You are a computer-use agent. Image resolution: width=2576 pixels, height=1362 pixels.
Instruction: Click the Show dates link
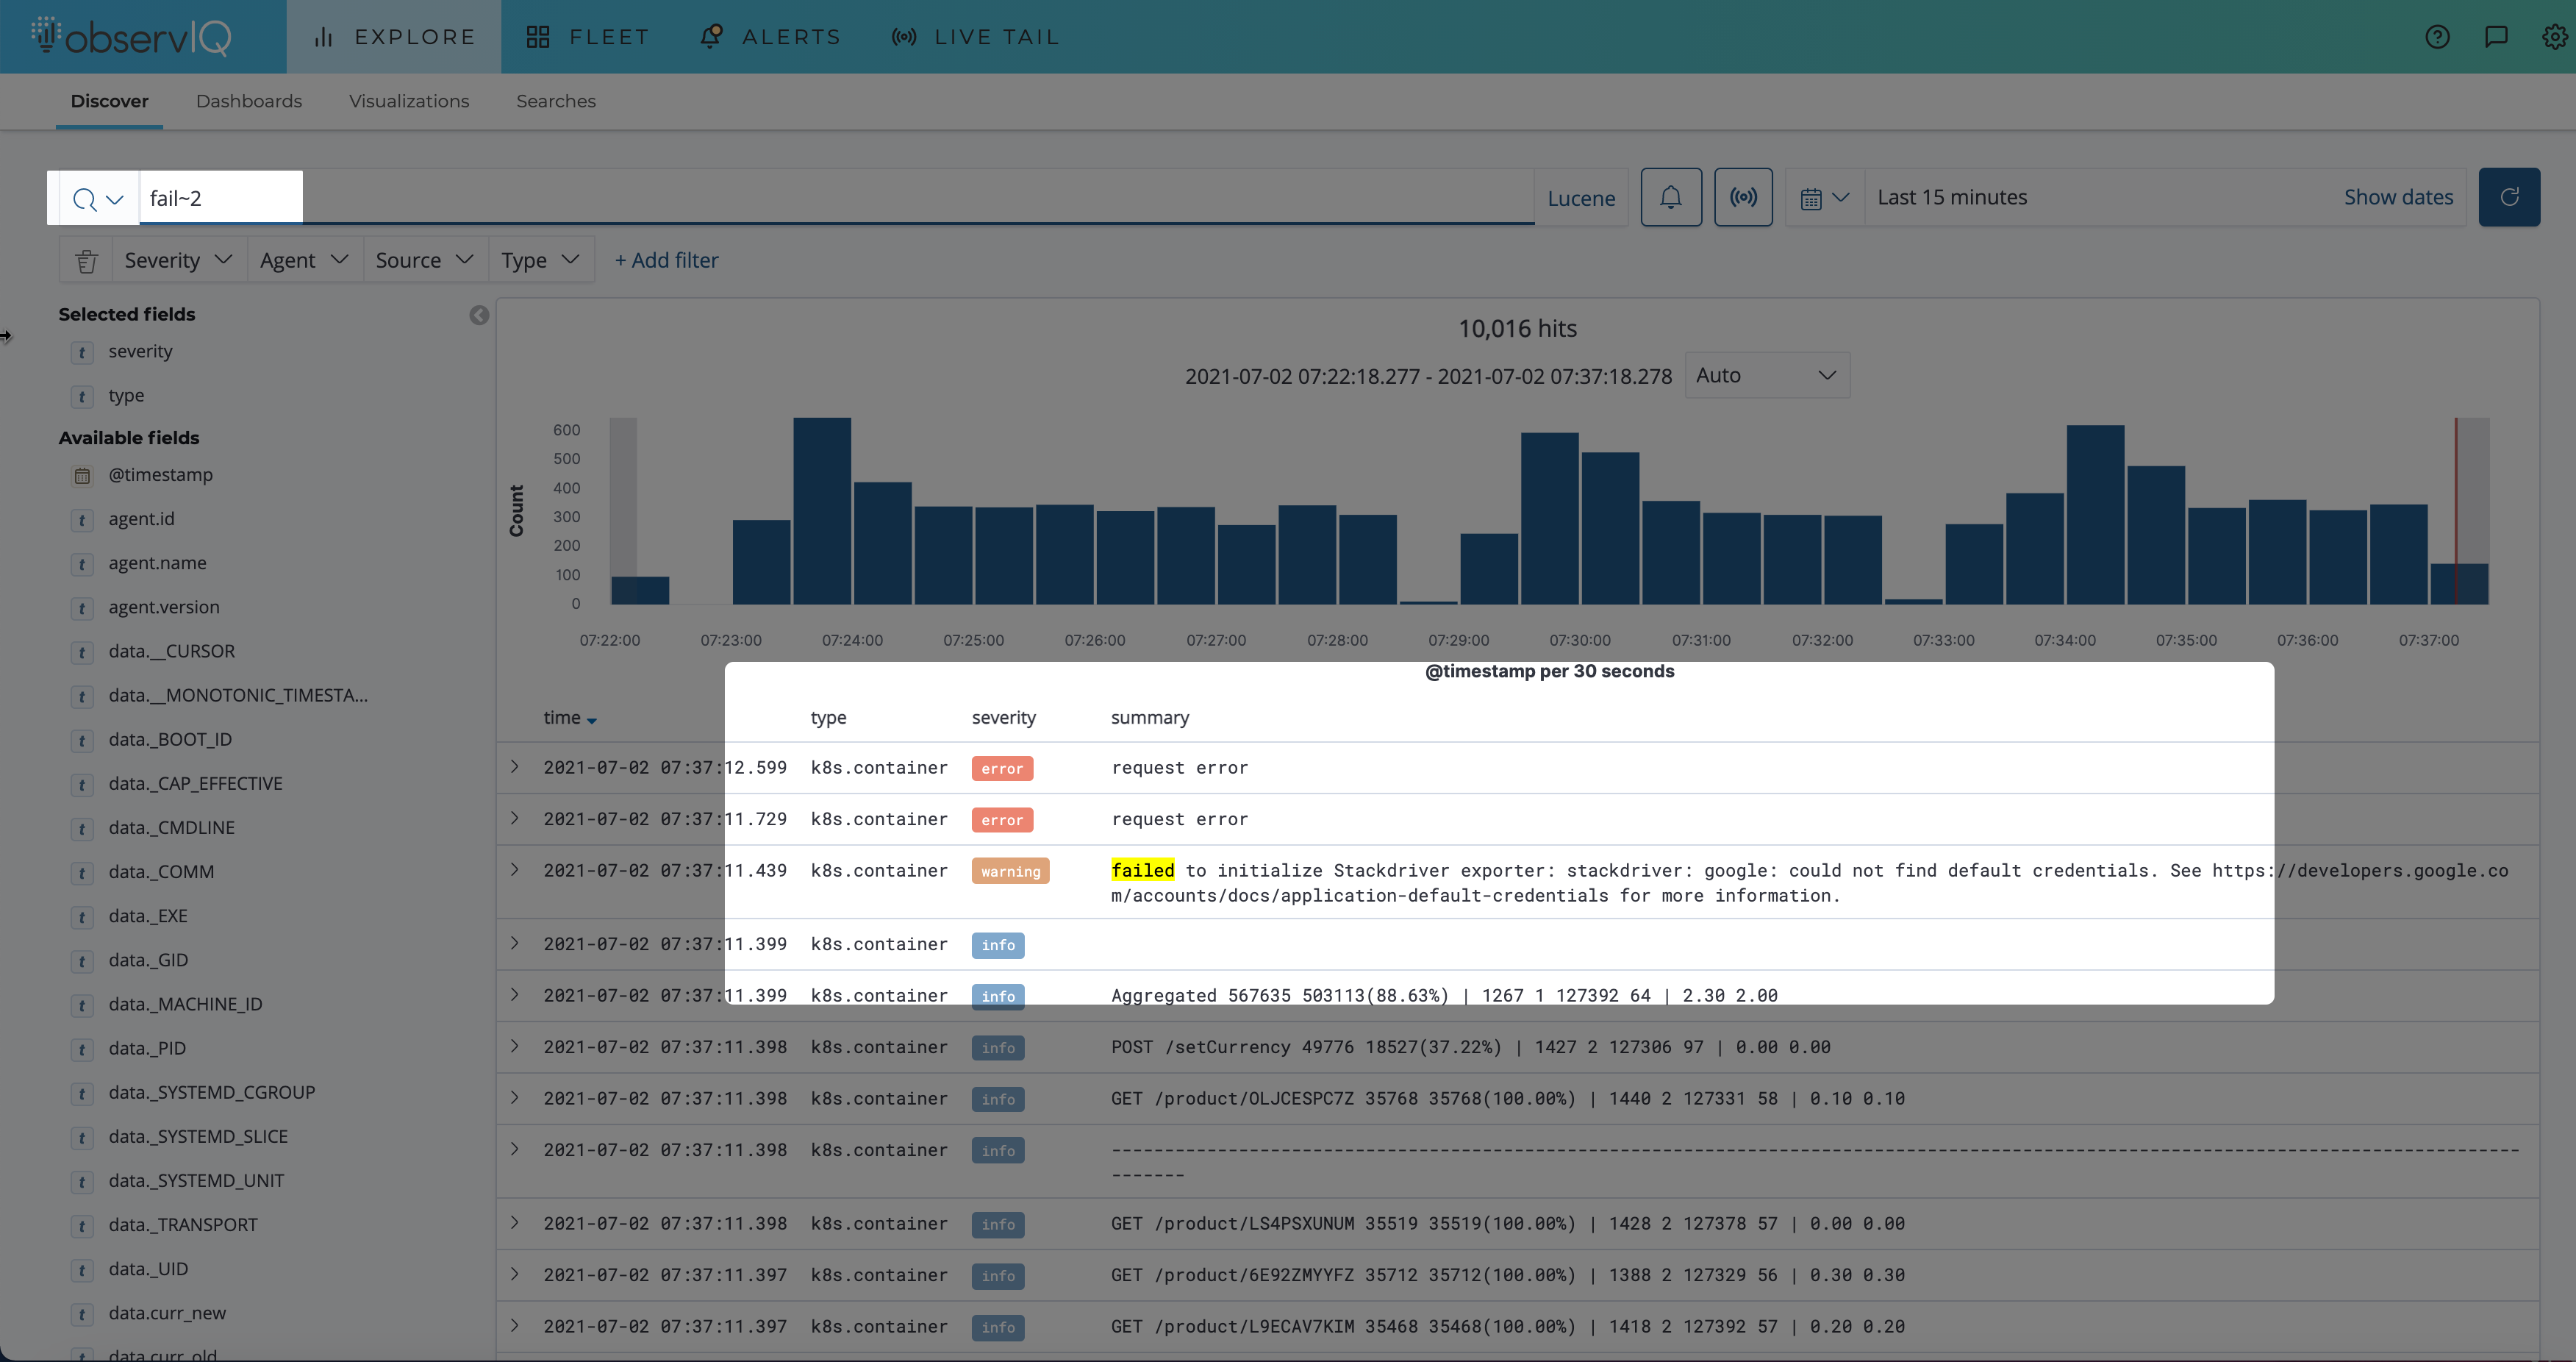pyautogui.click(x=2398, y=197)
